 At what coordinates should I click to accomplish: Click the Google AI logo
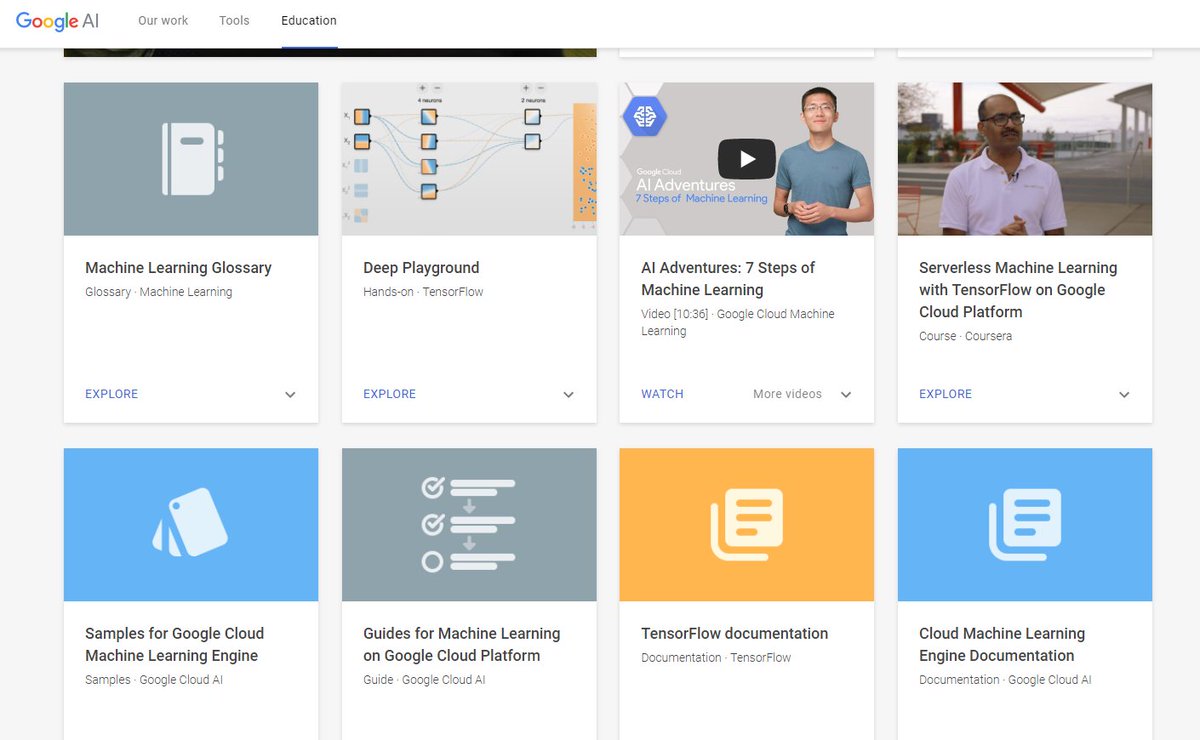[57, 21]
